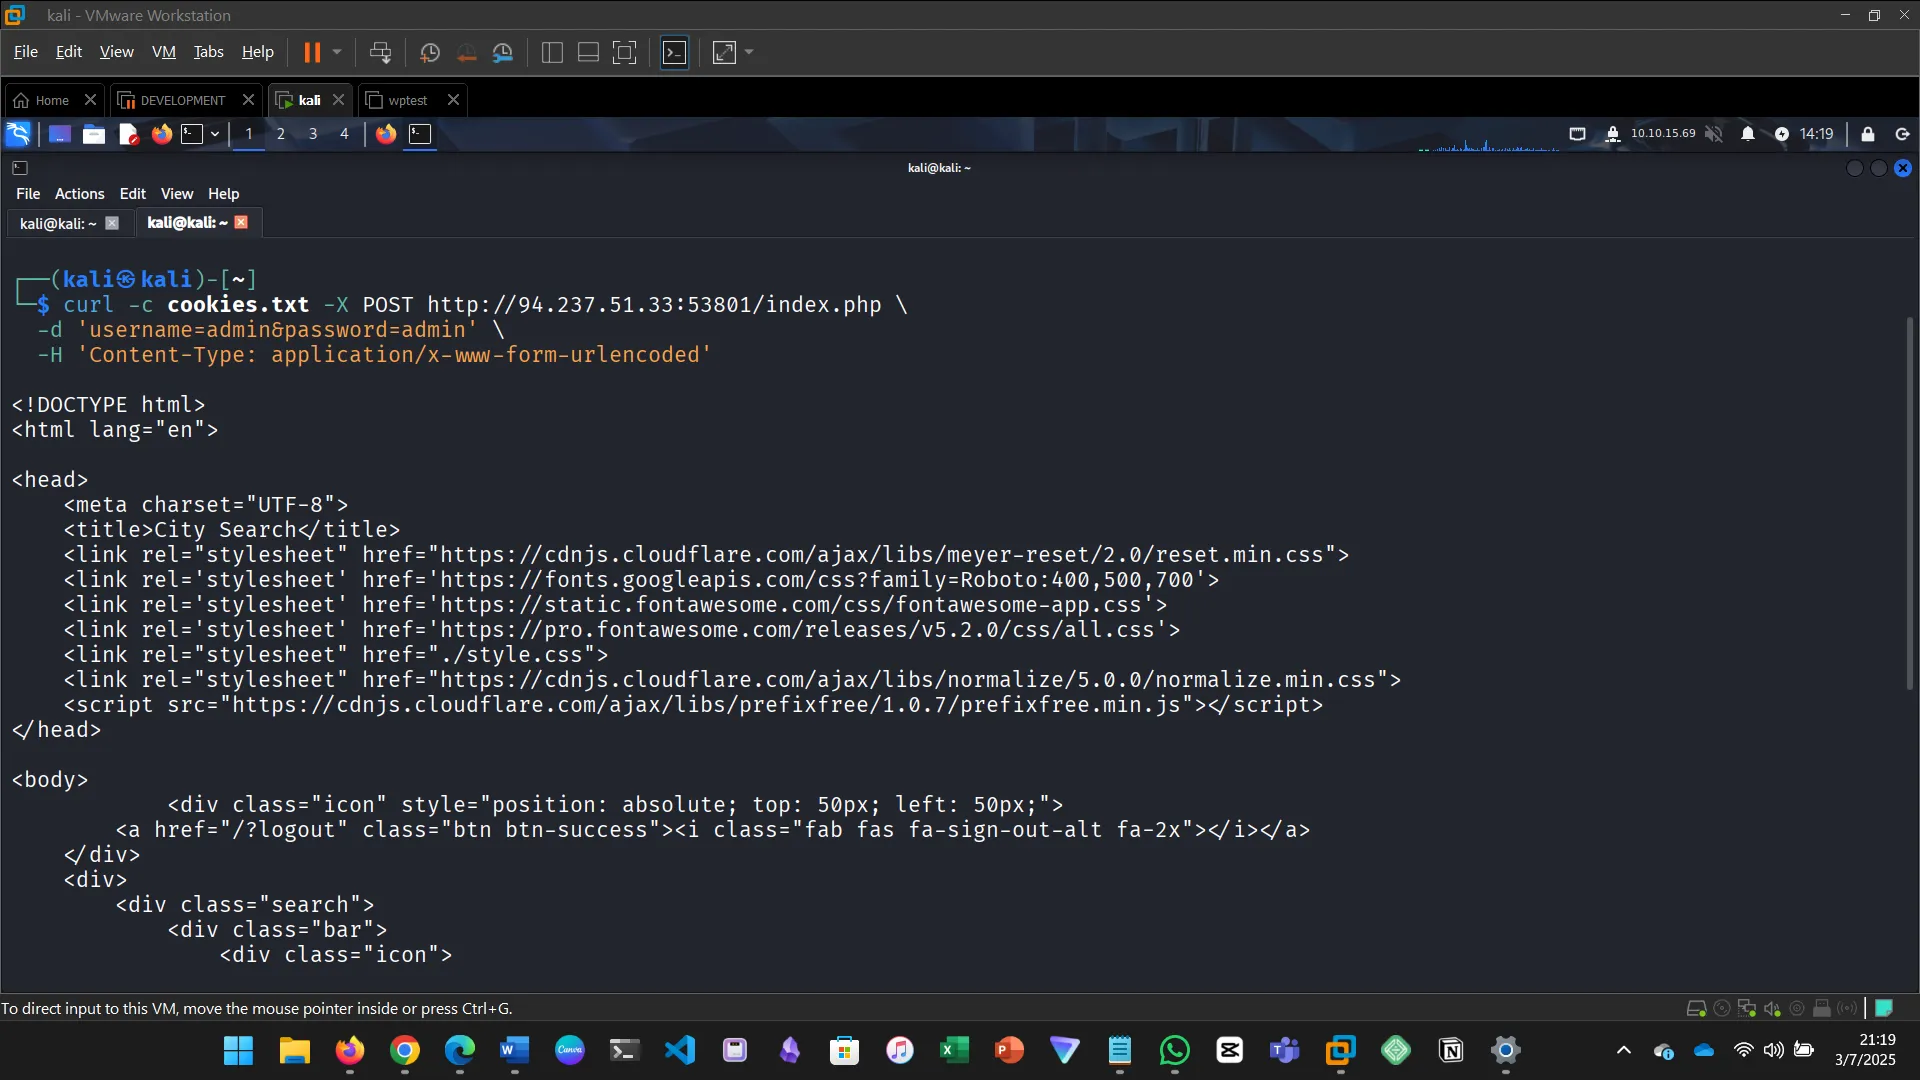Close the active kali@kali terminal tab

click(241, 222)
